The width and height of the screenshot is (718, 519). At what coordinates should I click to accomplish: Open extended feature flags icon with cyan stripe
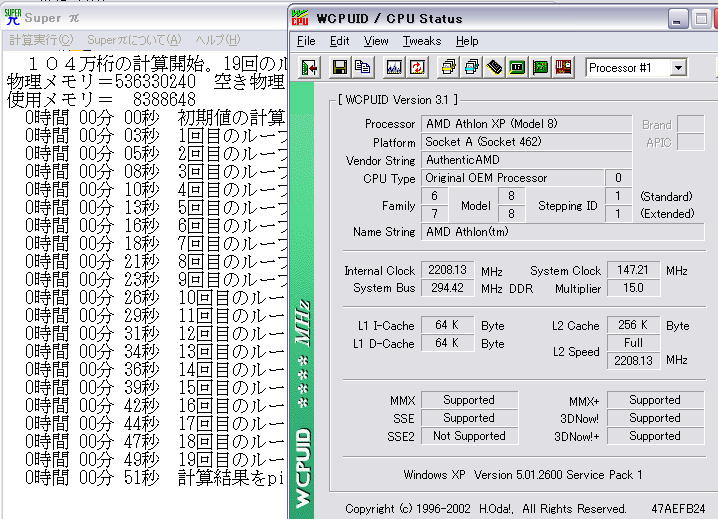pyautogui.click(x=471, y=68)
